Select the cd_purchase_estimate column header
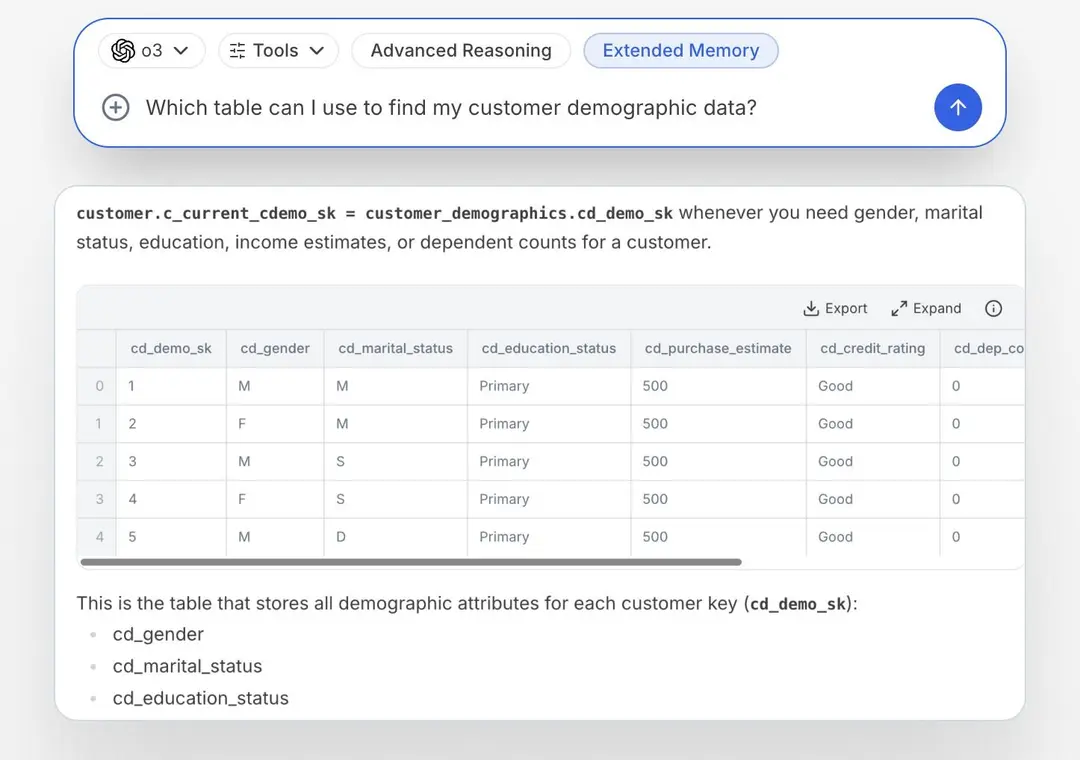Image resolution: width=1080 pixels, height=760 pixels. 718,348
